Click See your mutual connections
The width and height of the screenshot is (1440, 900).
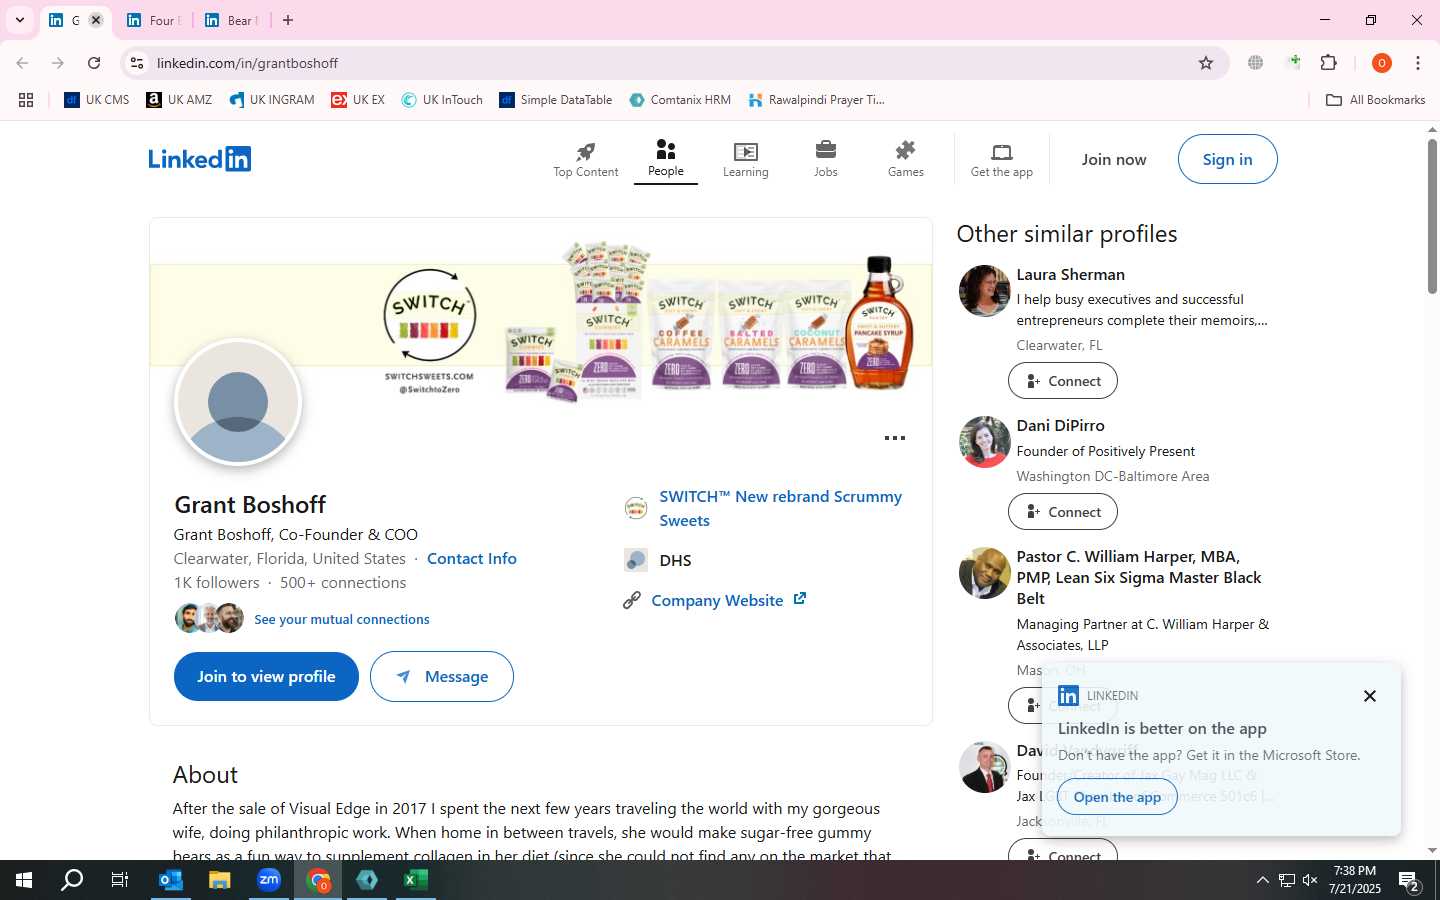342,619
